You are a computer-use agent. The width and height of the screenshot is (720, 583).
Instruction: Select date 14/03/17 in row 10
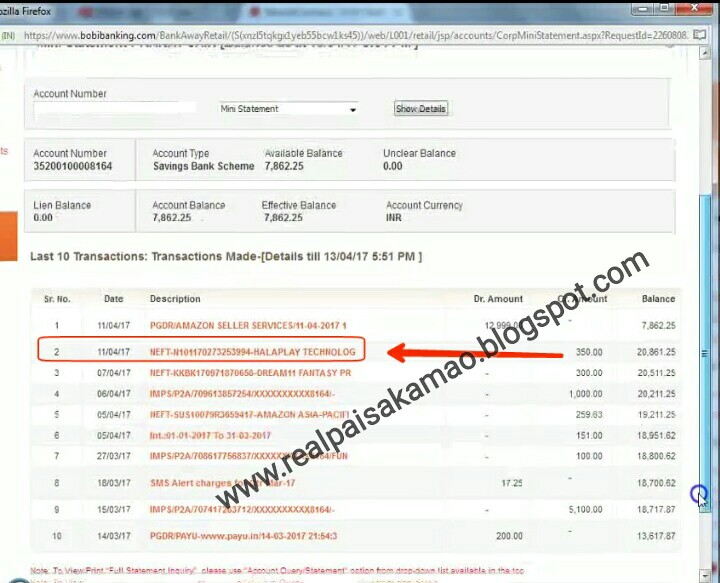[x=114, y=536]
